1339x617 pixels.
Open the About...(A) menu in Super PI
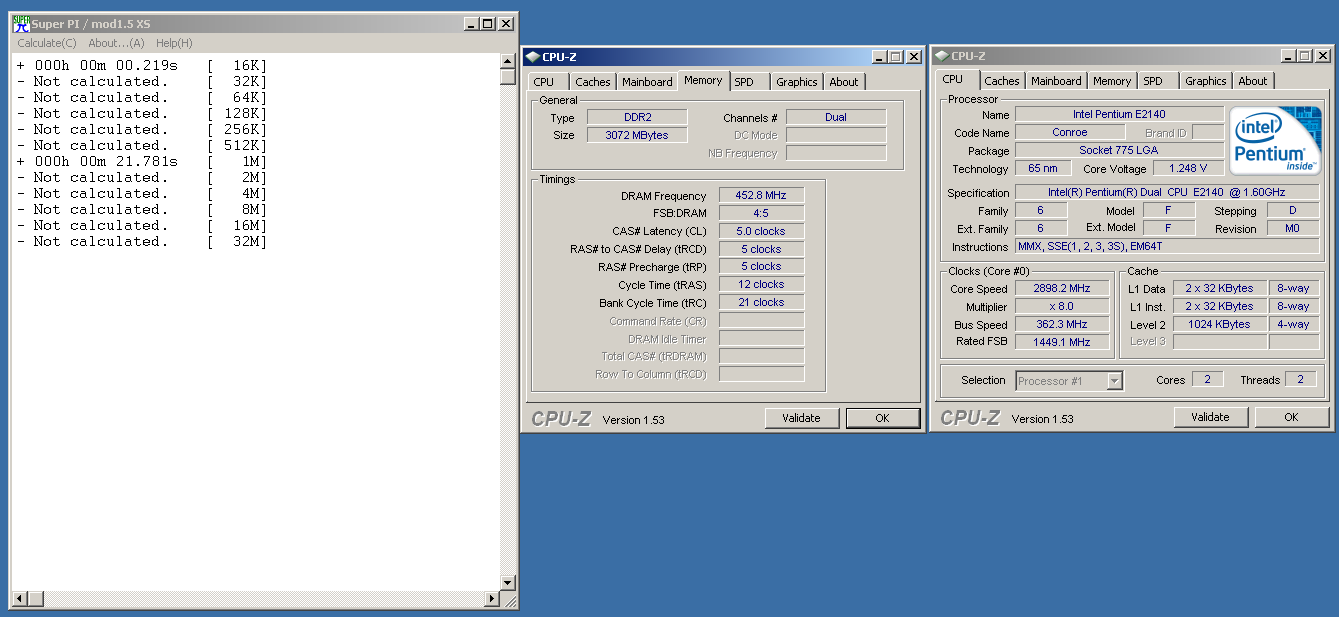(116, 43)
